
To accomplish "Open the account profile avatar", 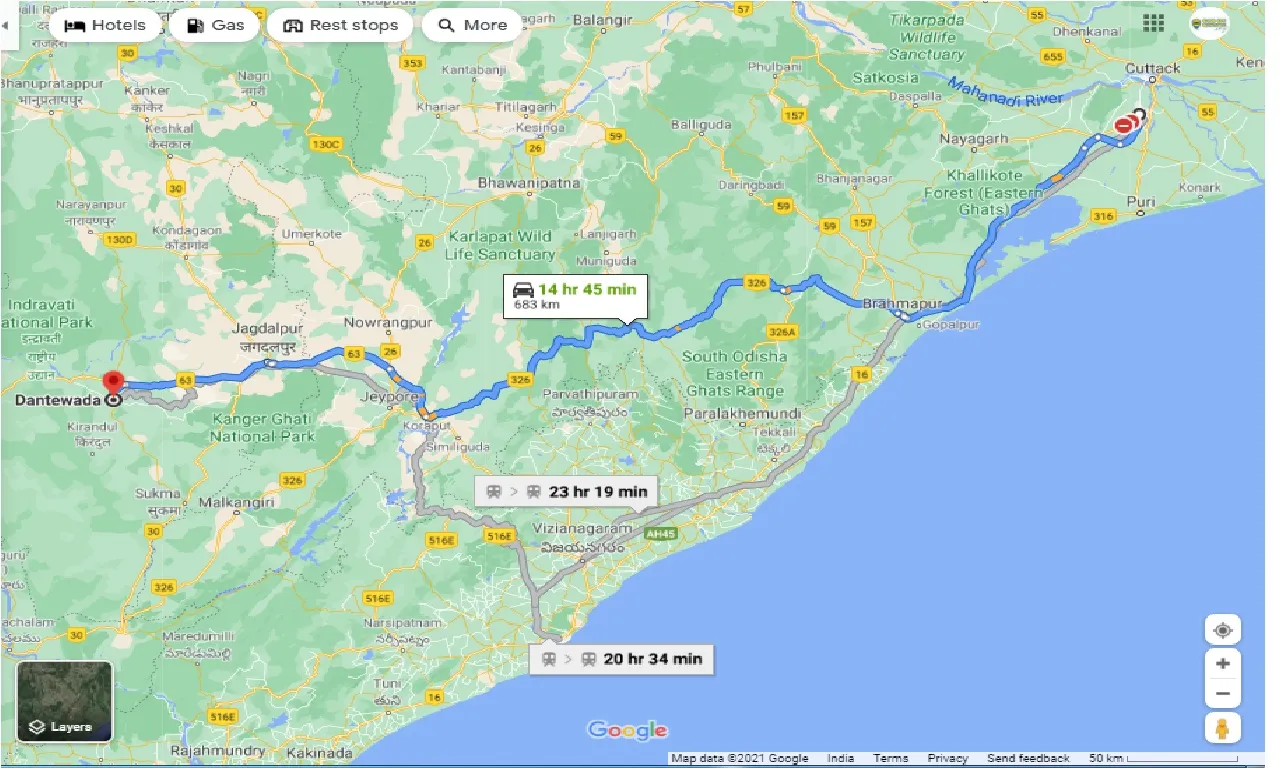I will tap(1209, 25).
